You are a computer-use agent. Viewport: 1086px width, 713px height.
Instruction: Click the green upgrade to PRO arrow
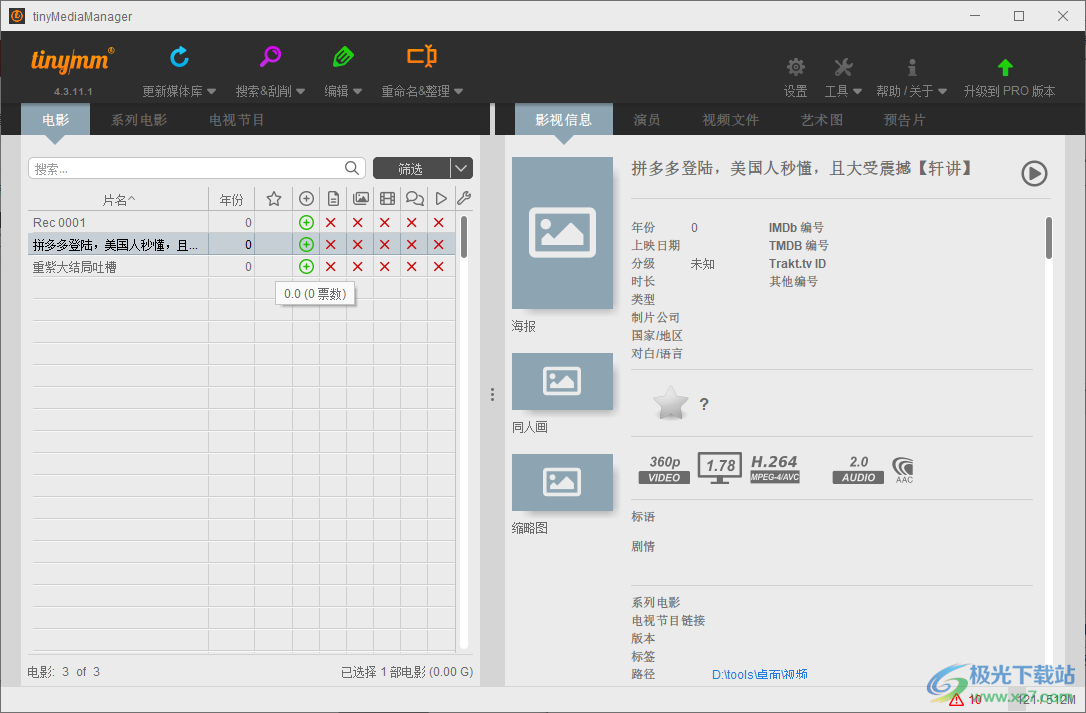[1005, 67]
